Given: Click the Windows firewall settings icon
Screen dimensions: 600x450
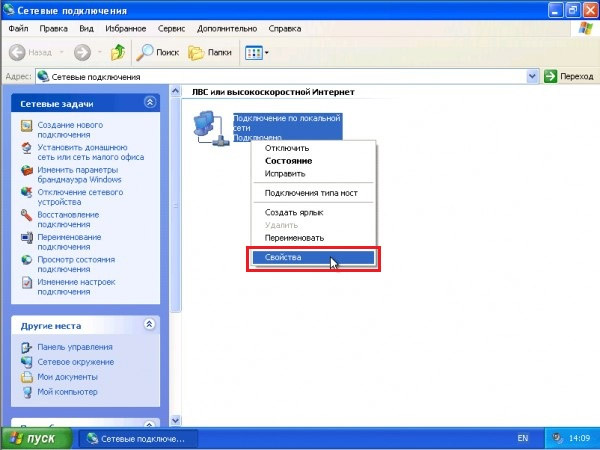Looking at the screenshot, I should tap(27, 170).
